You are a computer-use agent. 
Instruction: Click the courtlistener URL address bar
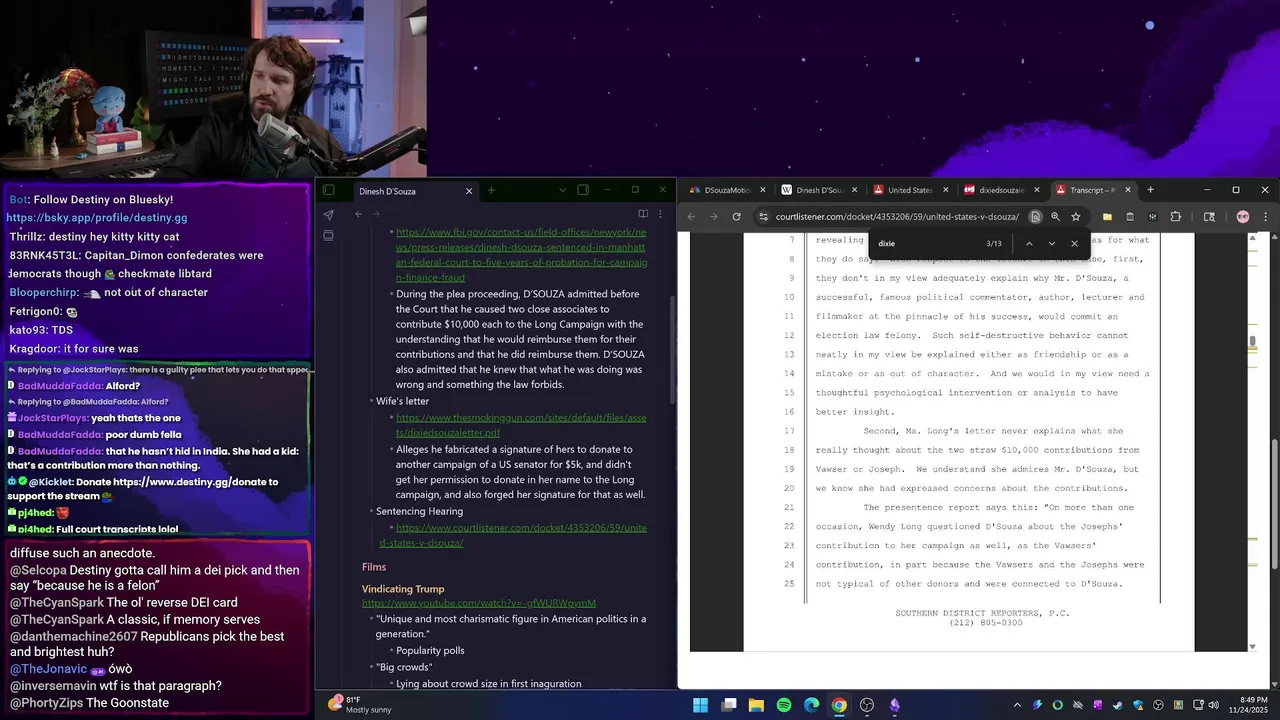click(897, 217)
